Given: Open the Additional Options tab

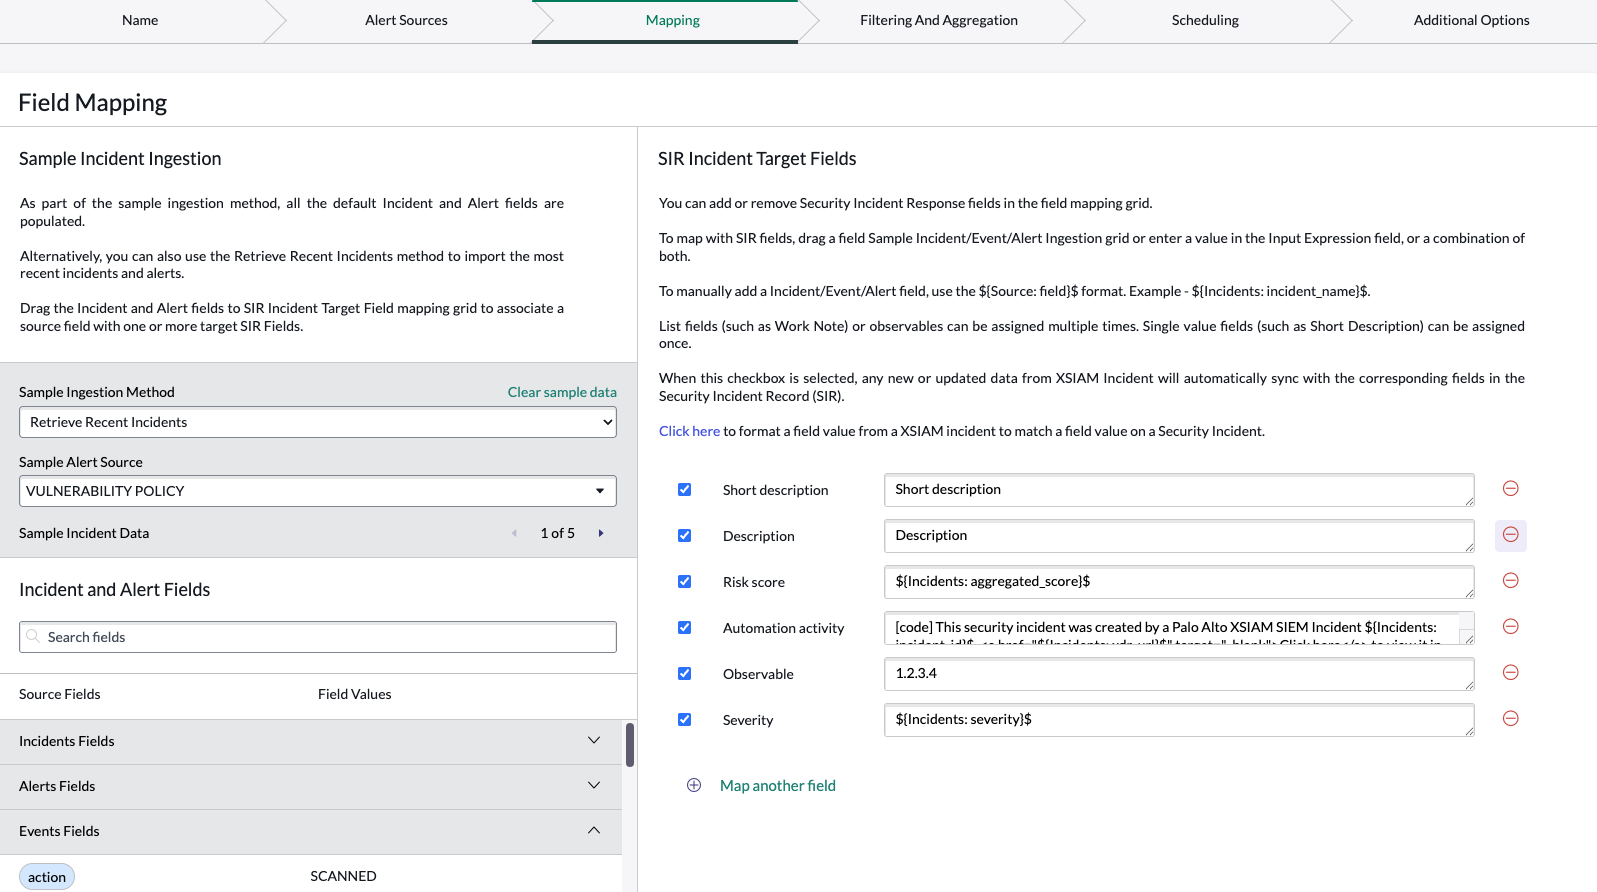Looking at the screenshot, I should click(x=1471, y=20).
